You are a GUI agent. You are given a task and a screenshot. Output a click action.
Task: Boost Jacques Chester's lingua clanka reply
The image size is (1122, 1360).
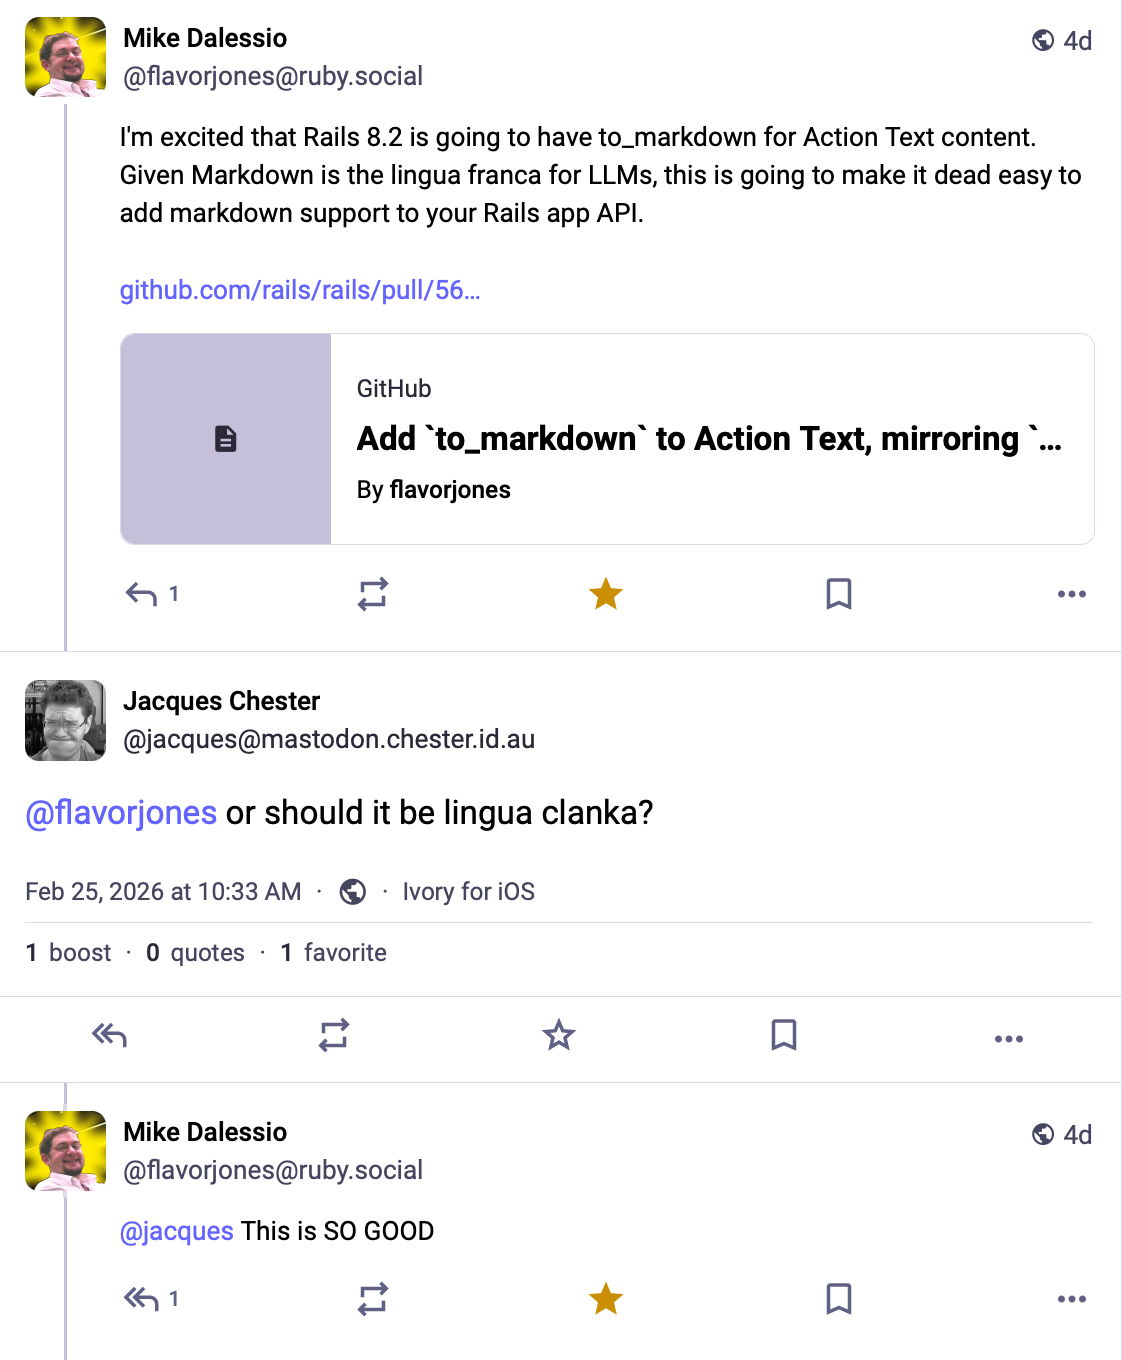(333, 1037)
